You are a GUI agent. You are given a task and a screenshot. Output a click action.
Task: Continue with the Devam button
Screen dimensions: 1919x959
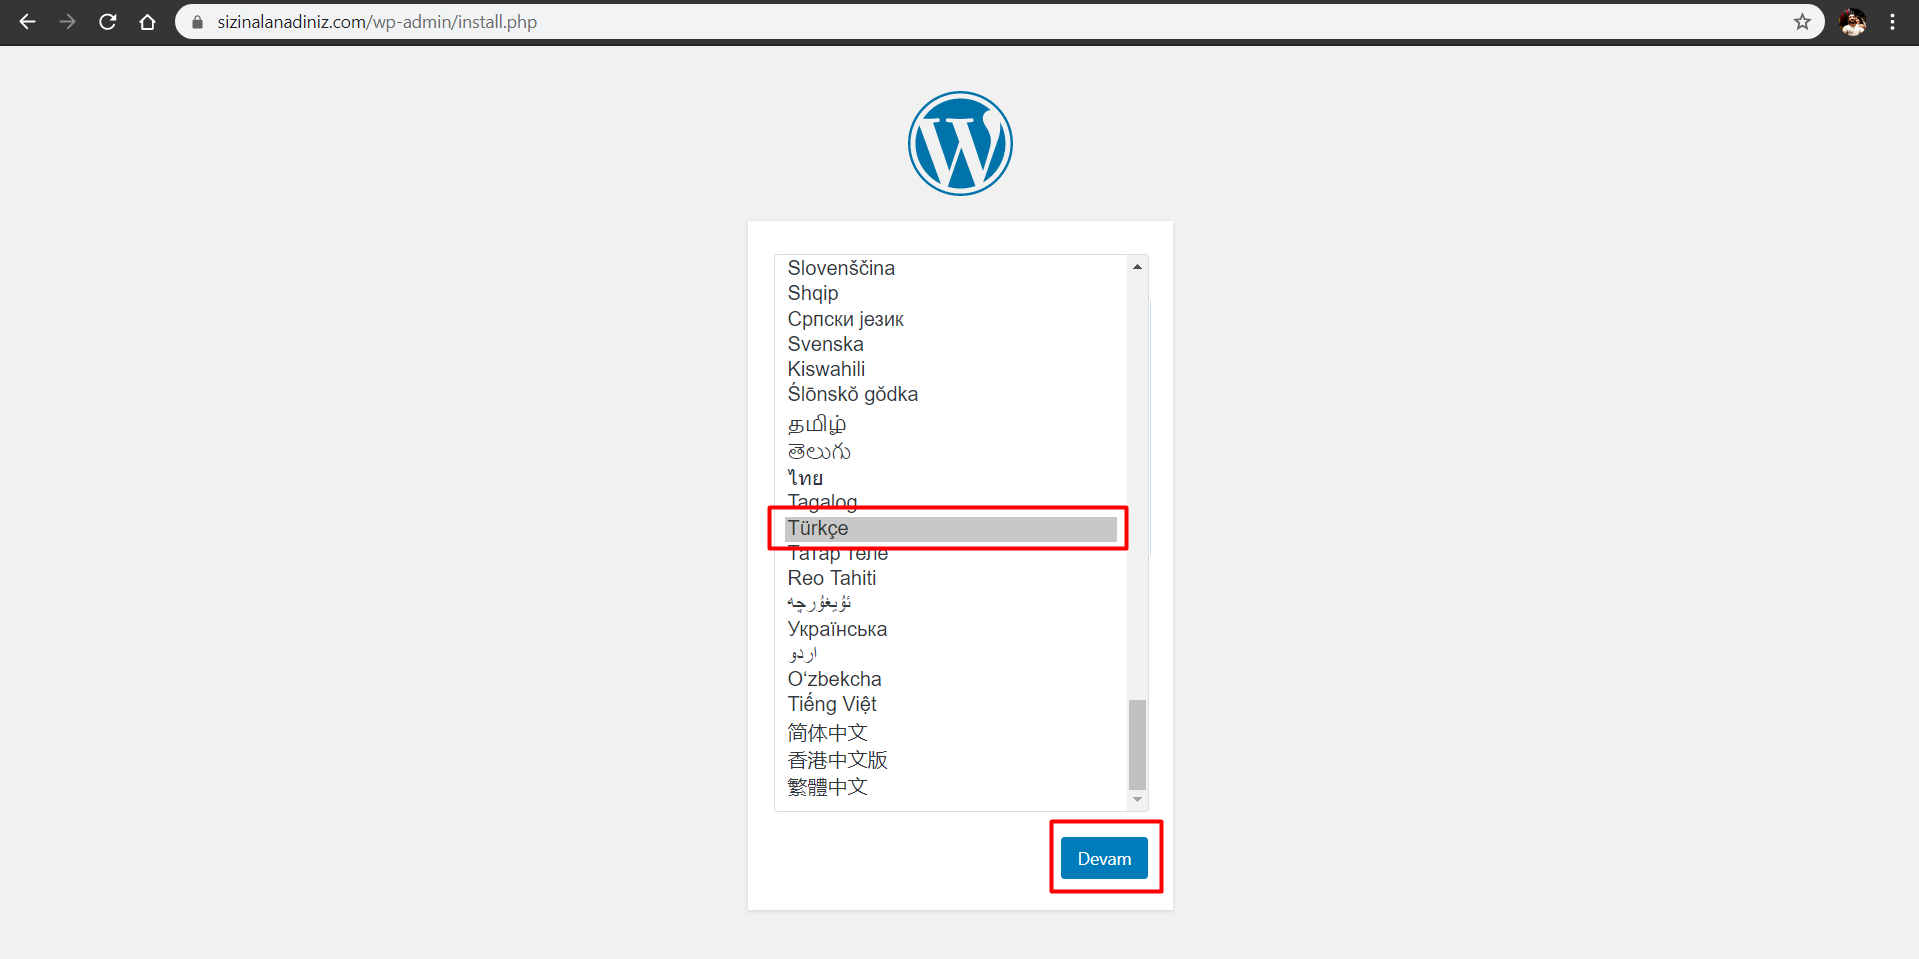pos(1104,858)
